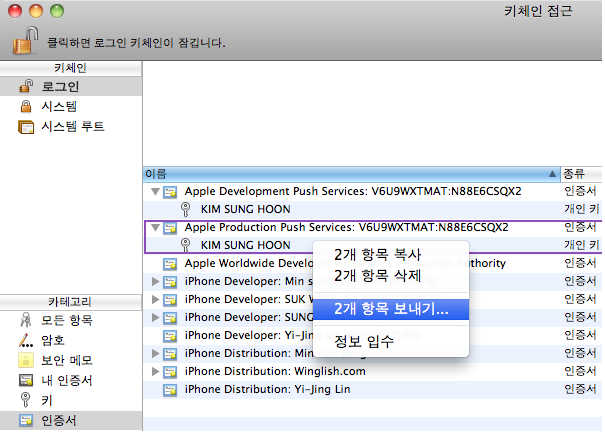Click certificate icon of Apple Worldwide Developer row
Viewport: 605px width, 432px height.
170,264
